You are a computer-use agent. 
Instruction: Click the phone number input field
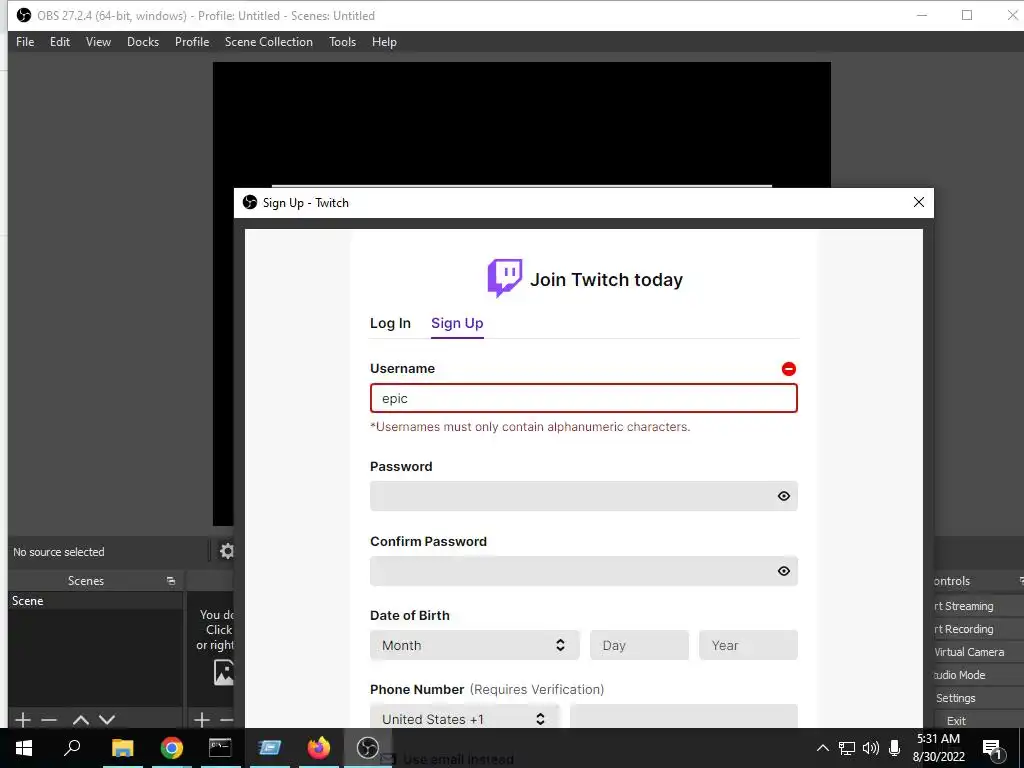coord(683,718)
